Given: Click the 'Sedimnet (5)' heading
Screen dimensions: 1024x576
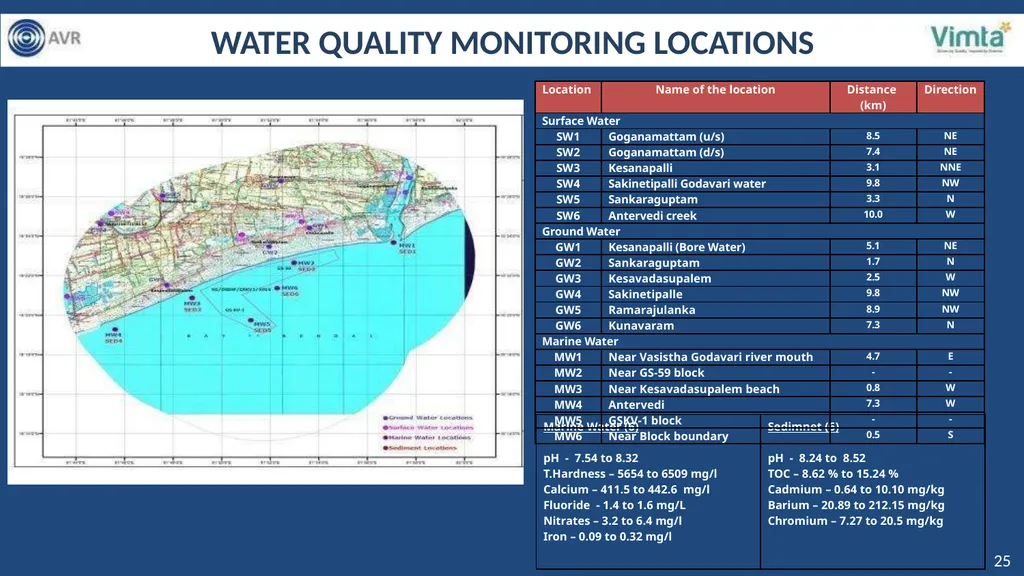Looking at the screenshot, I should pos(803,426).
